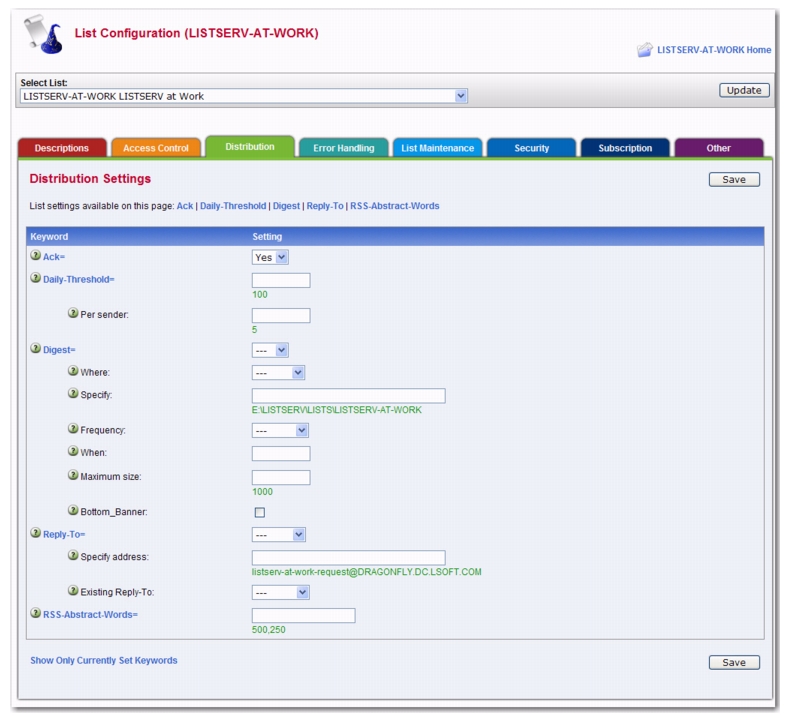Image resolution: width=787 pixels, height=720 pixels.
Task: Open help icon next to Frequency
Action: point(73,428)
